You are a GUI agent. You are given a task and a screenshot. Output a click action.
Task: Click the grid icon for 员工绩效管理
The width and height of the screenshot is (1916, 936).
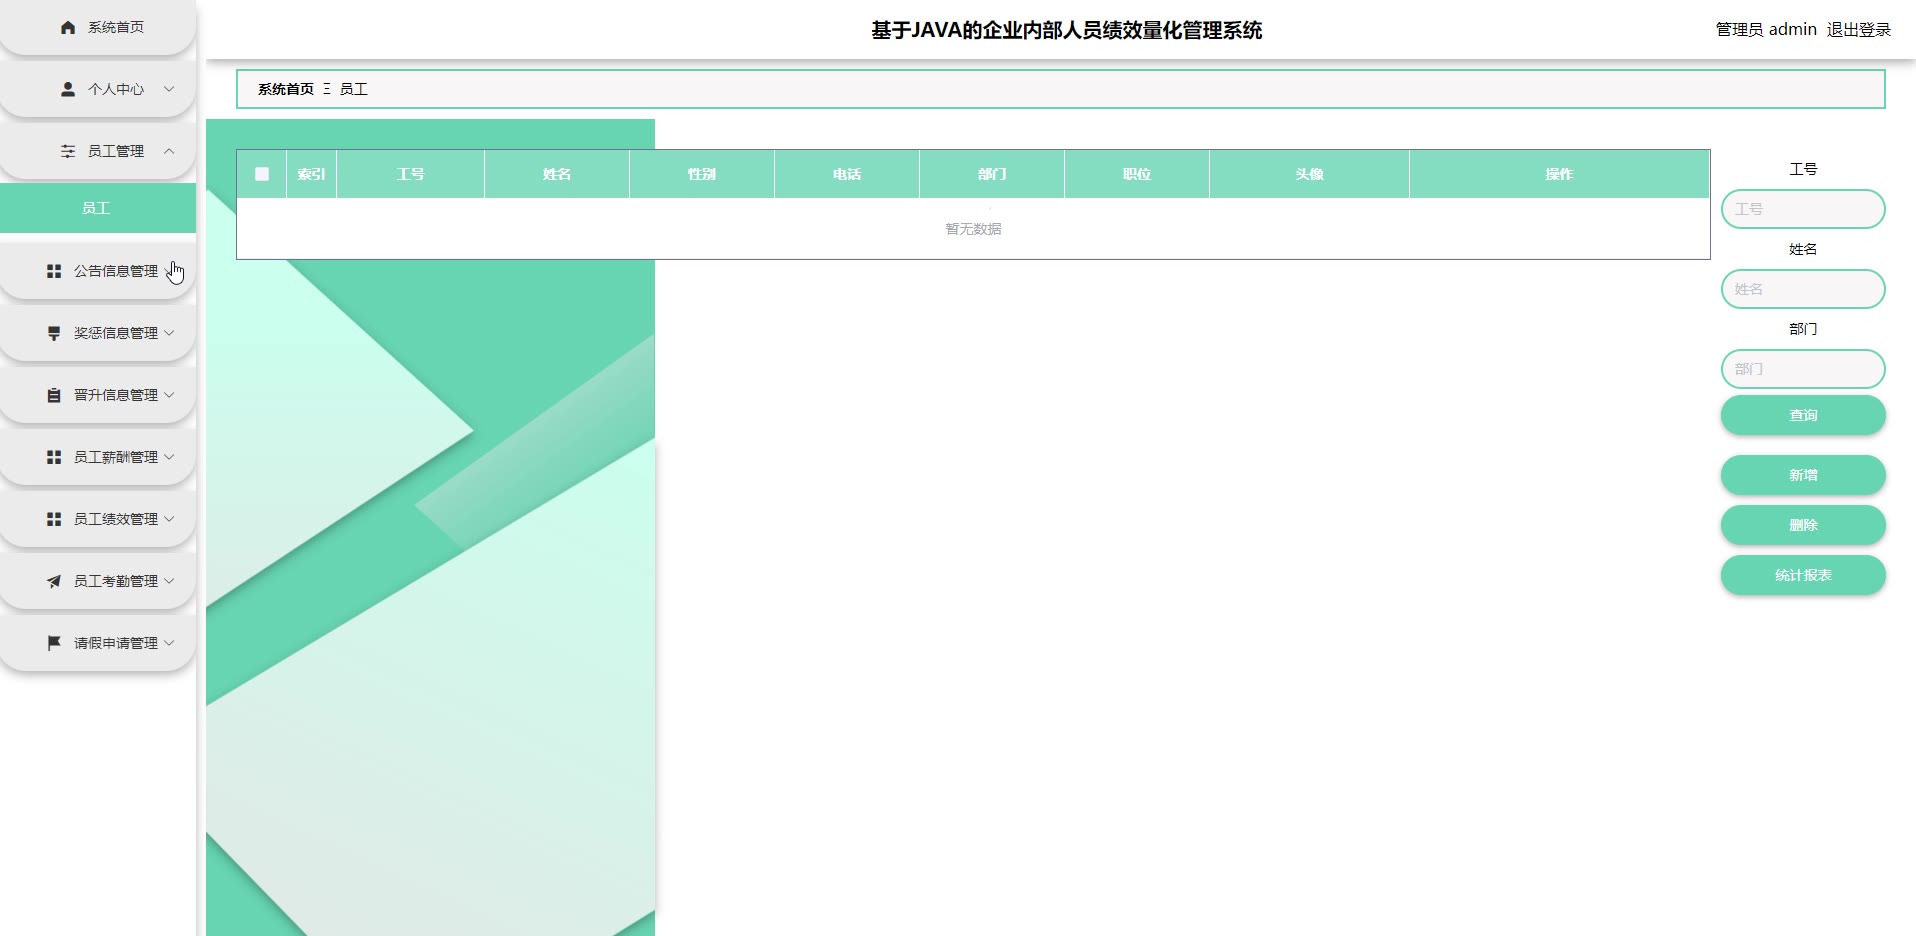coord(54,519)
